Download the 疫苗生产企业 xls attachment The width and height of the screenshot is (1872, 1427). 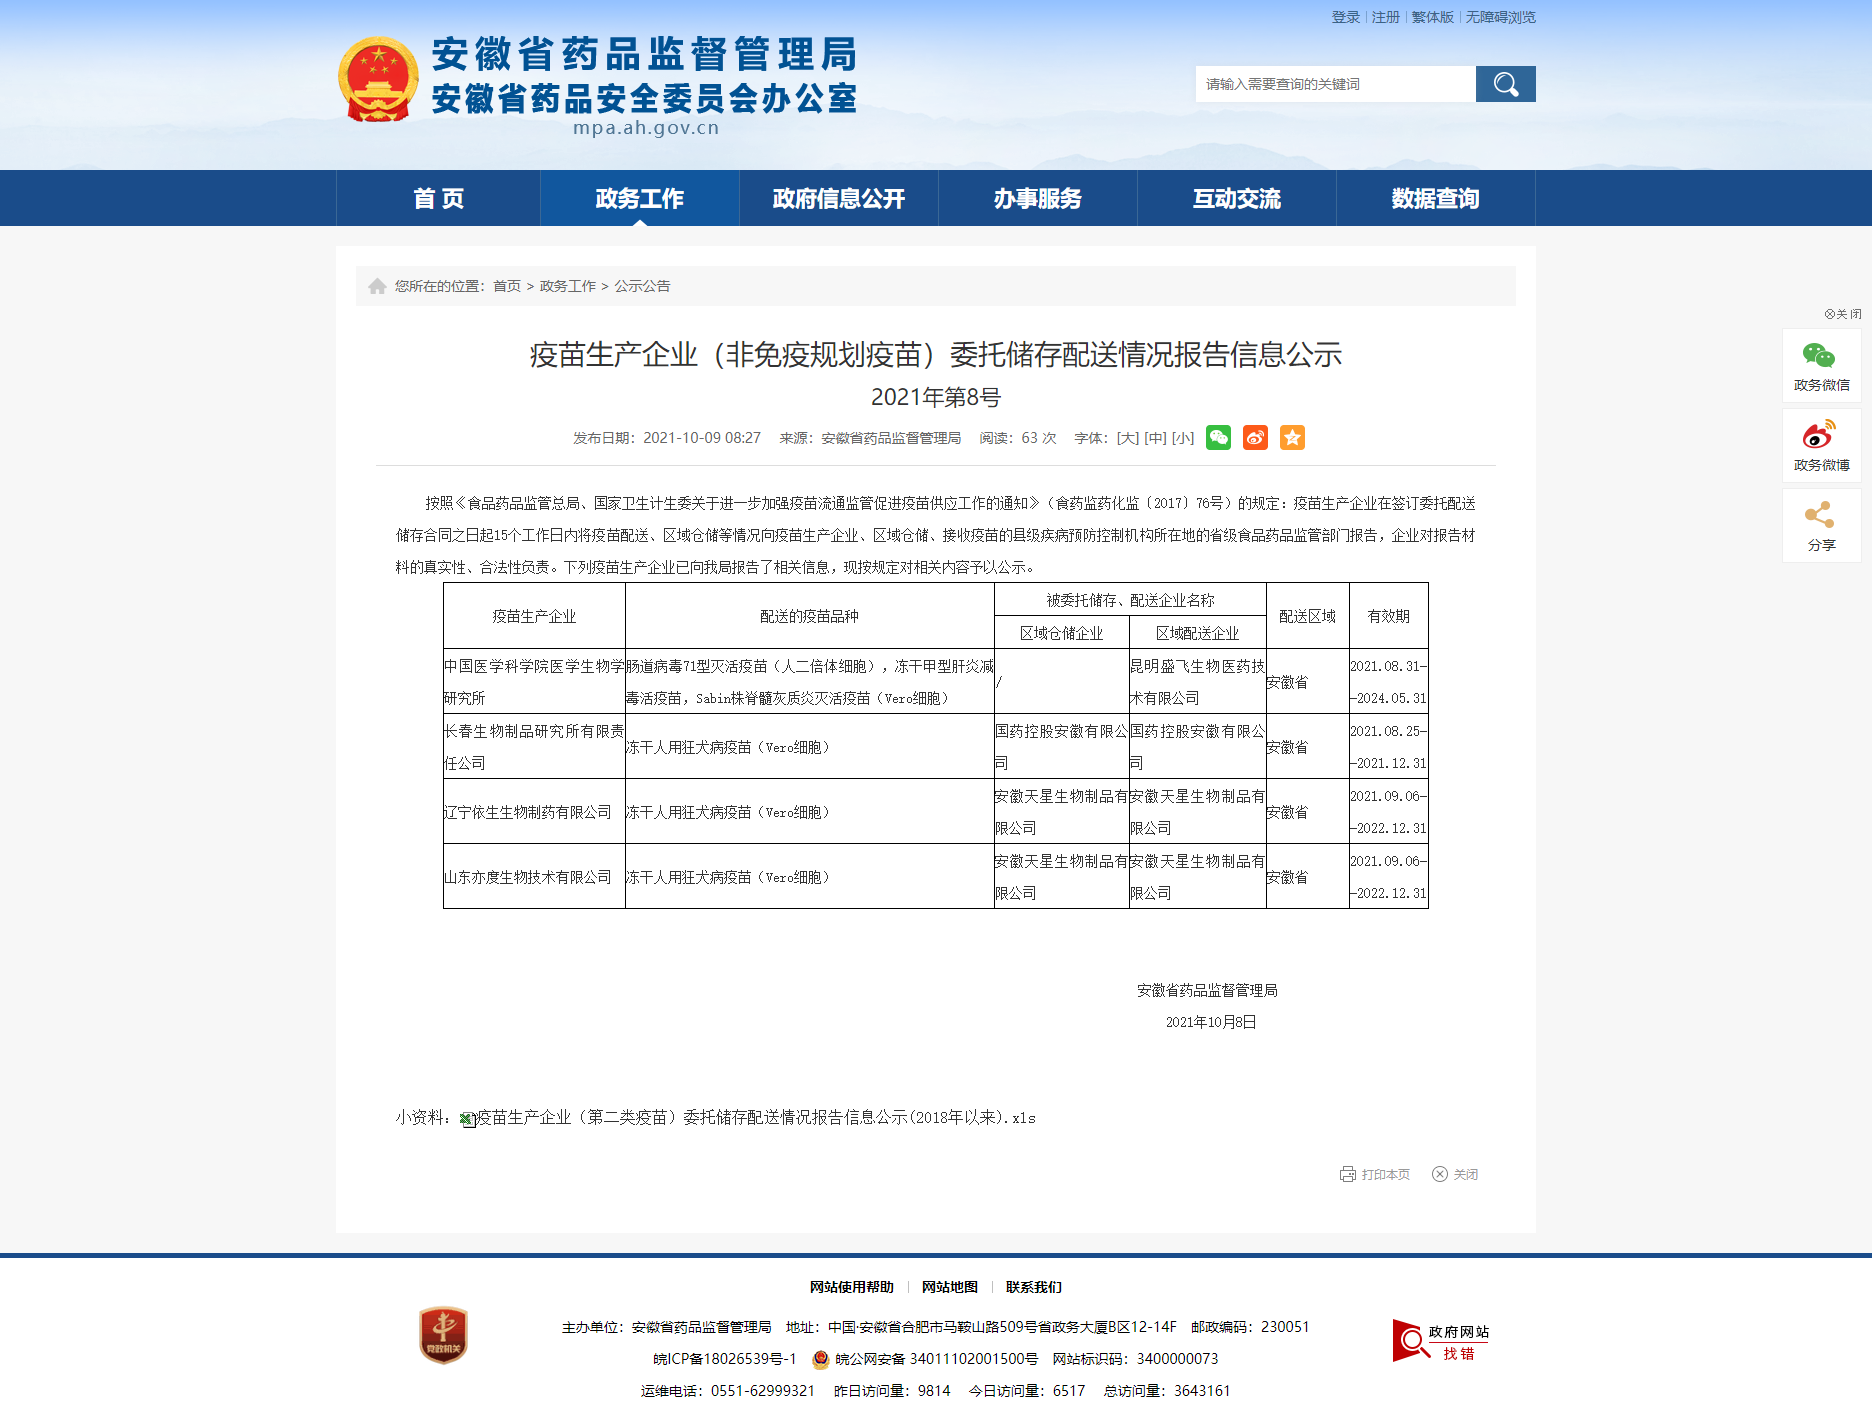point(755,1118)
